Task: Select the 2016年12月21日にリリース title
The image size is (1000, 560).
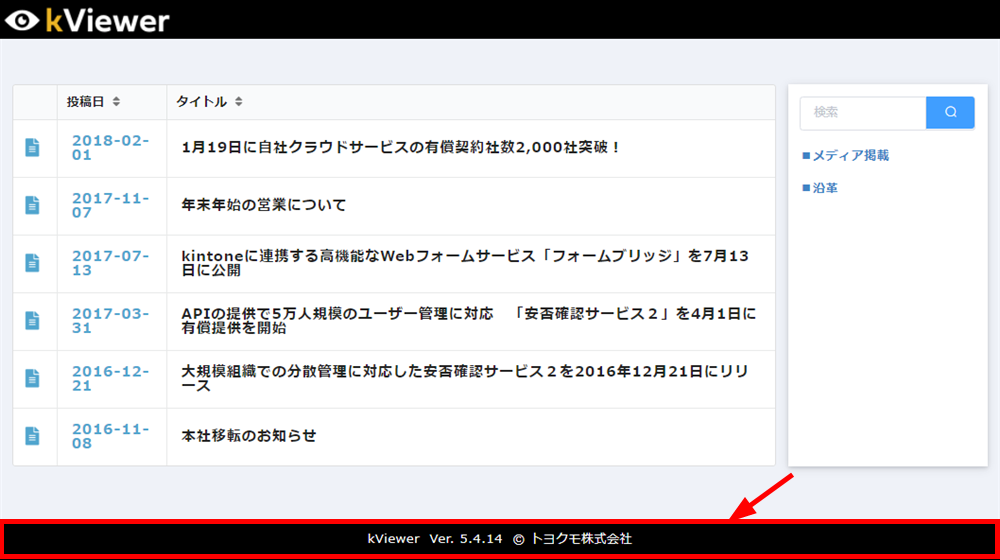Action: click(x=465, y=378)
